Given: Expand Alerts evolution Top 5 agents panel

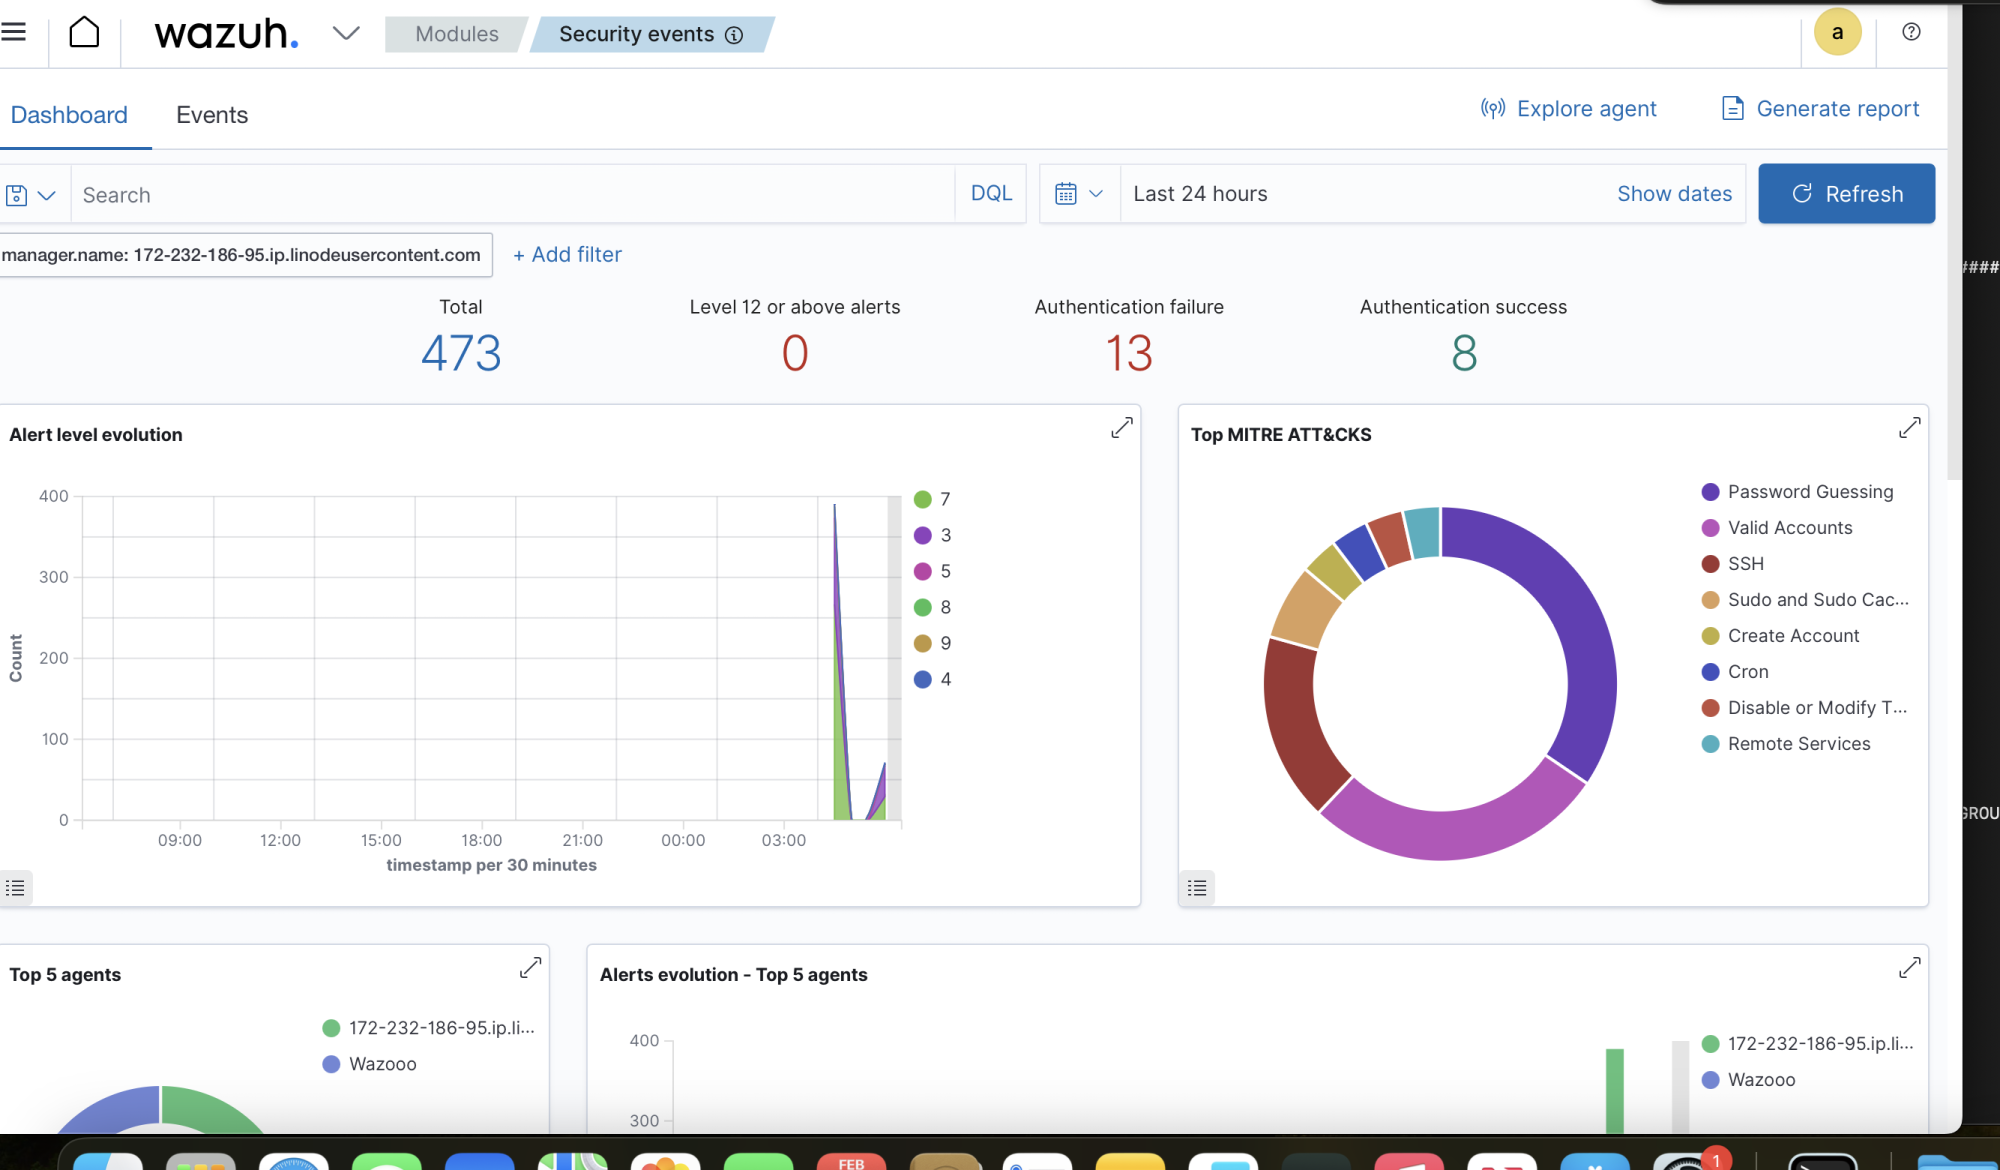Looking at the screenshot, I should (x=1909, y=967).
